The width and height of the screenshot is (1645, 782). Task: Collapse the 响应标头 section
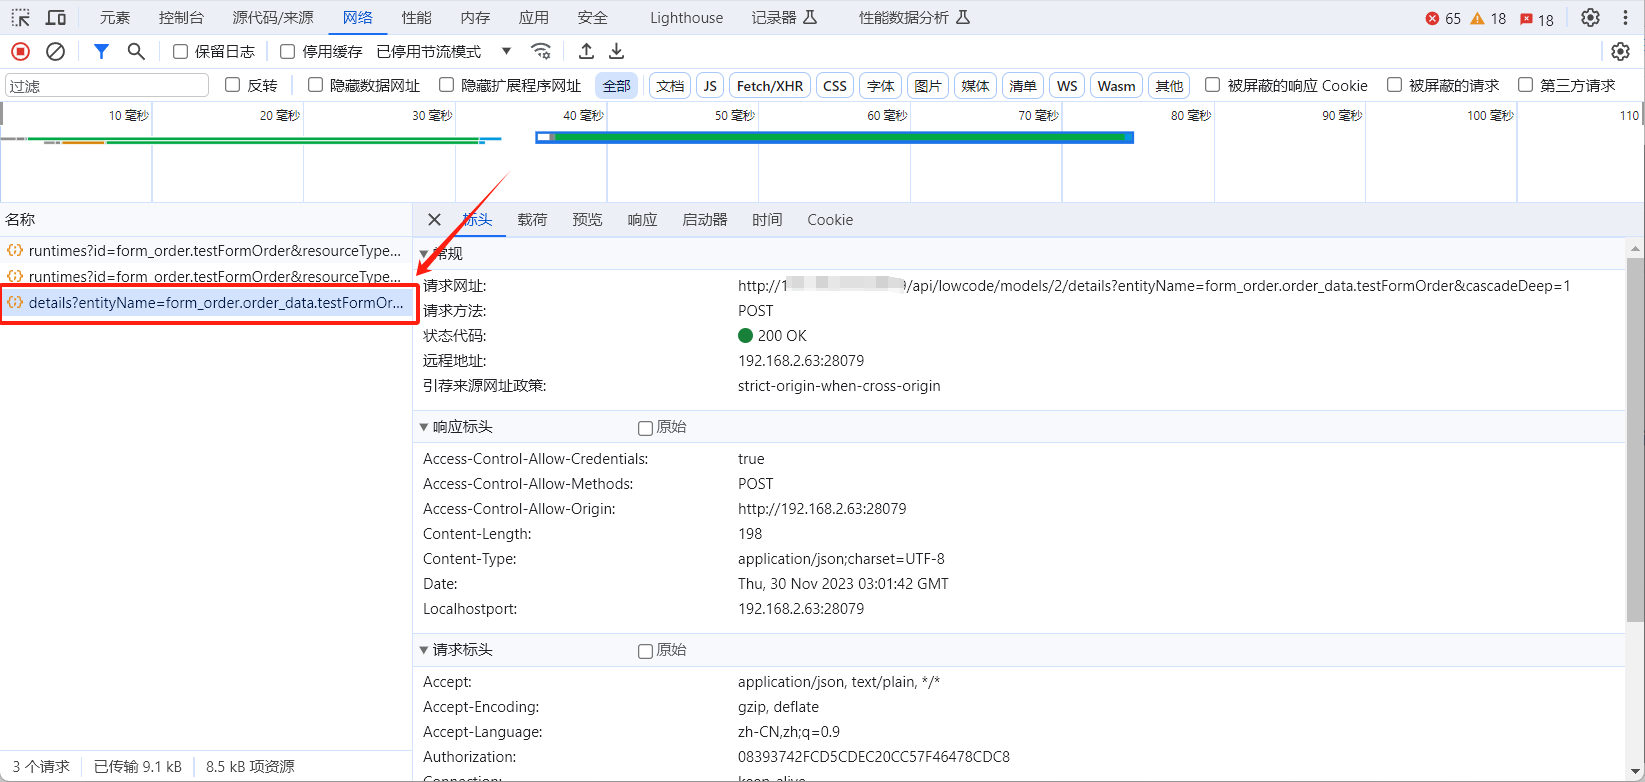click(424, 427)
